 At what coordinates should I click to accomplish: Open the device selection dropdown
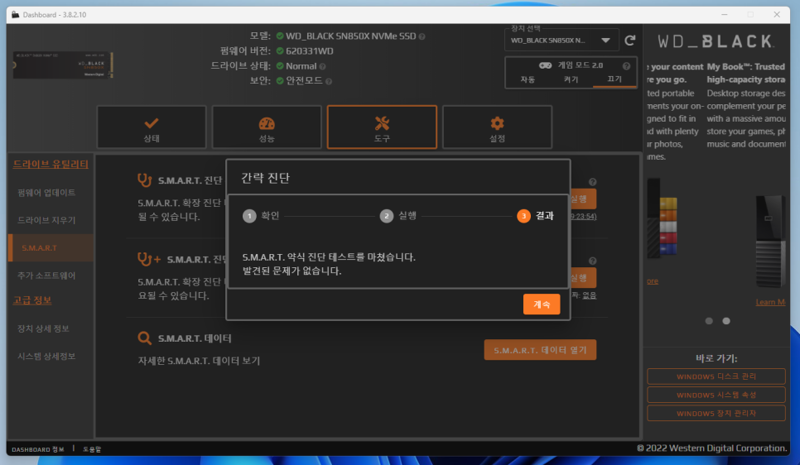(561, 40)
